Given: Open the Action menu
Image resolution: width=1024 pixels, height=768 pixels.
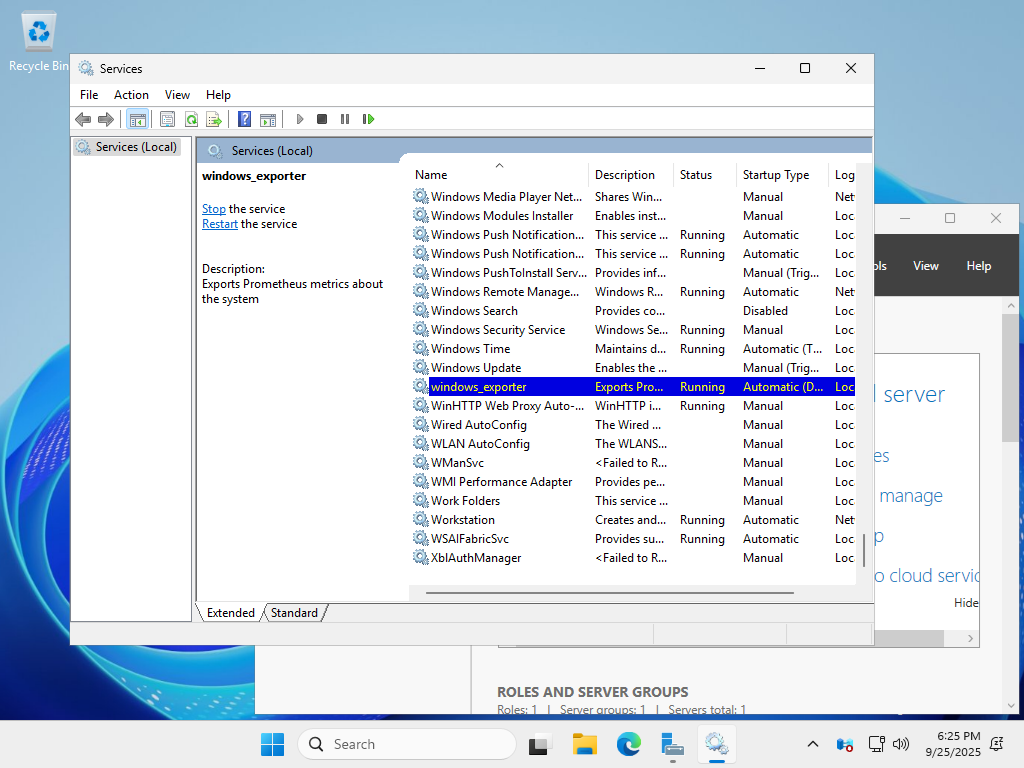Looking at the screenshot, I should tap(131, 95).
